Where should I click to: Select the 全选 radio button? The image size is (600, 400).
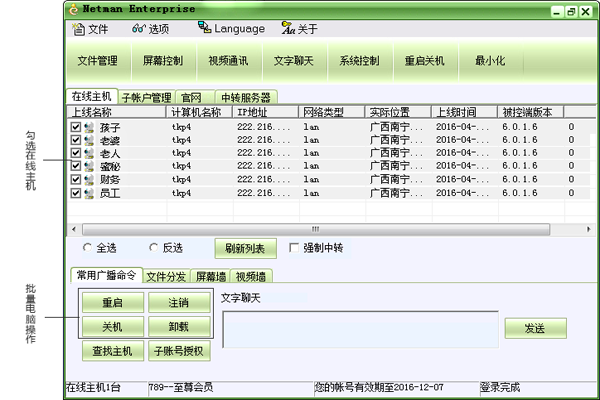click(86, 247)
